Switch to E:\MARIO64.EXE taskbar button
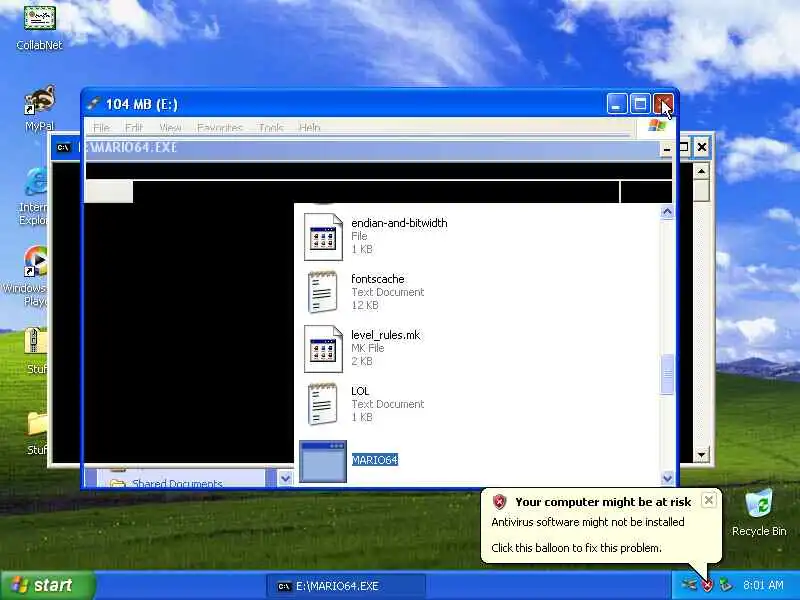 (346, 586)
